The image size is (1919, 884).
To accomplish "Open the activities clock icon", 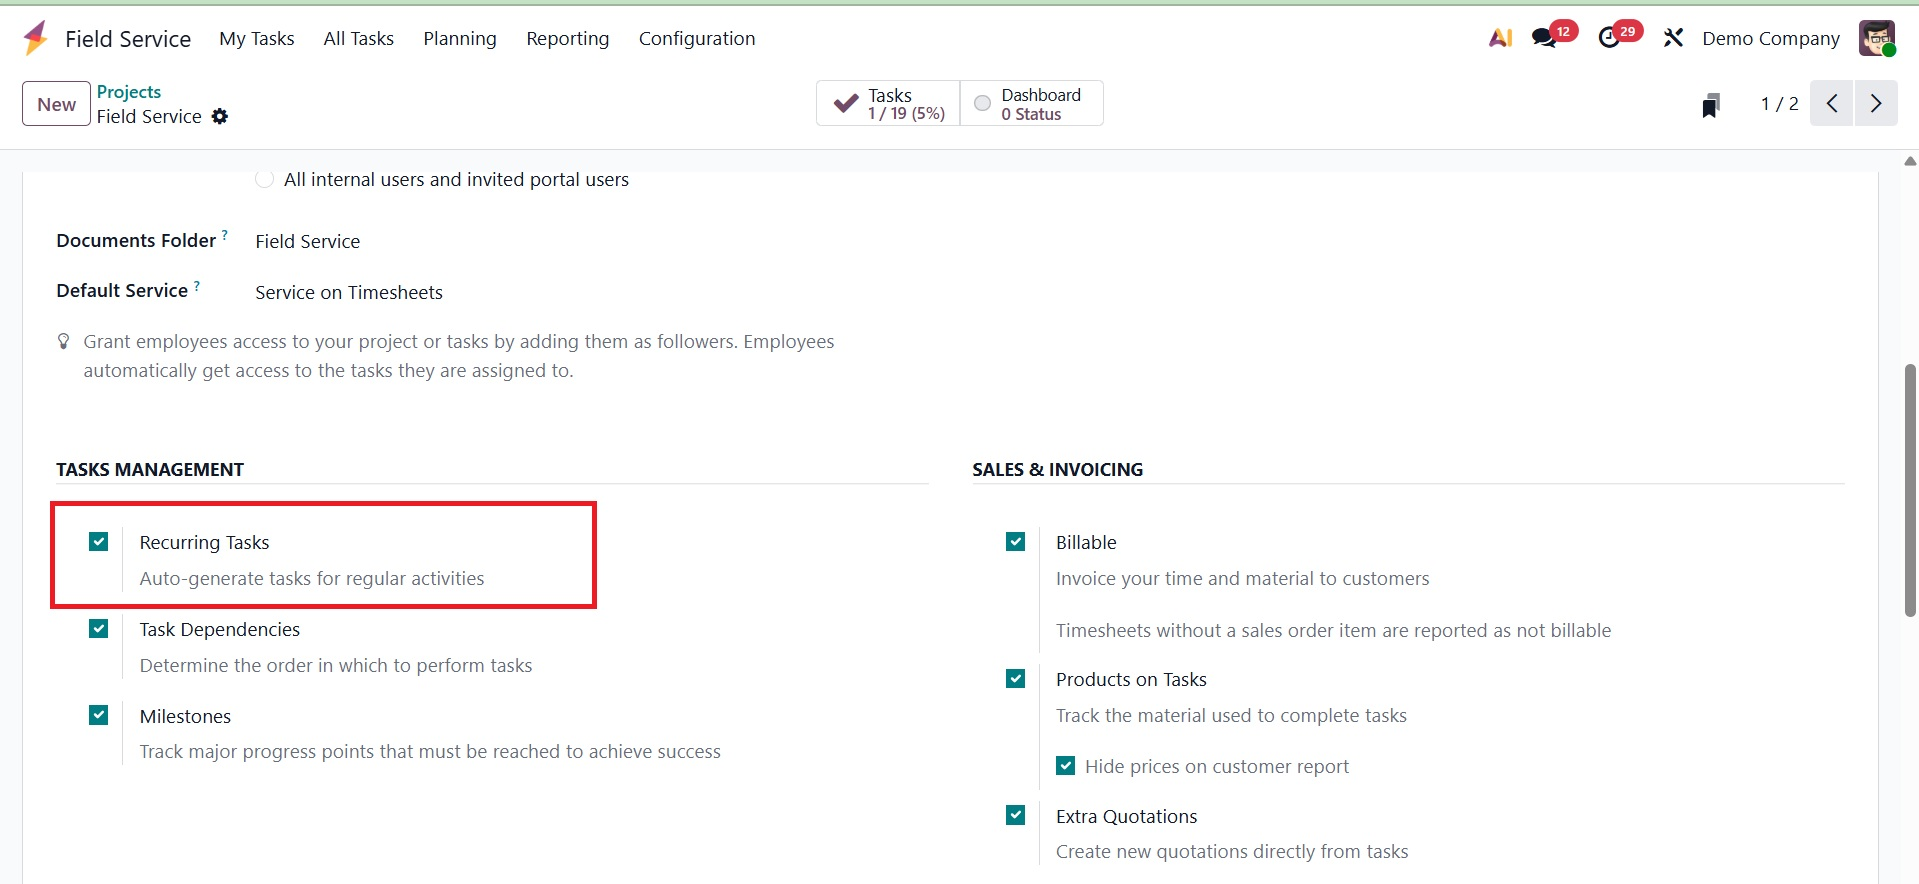I will 1609,38.
